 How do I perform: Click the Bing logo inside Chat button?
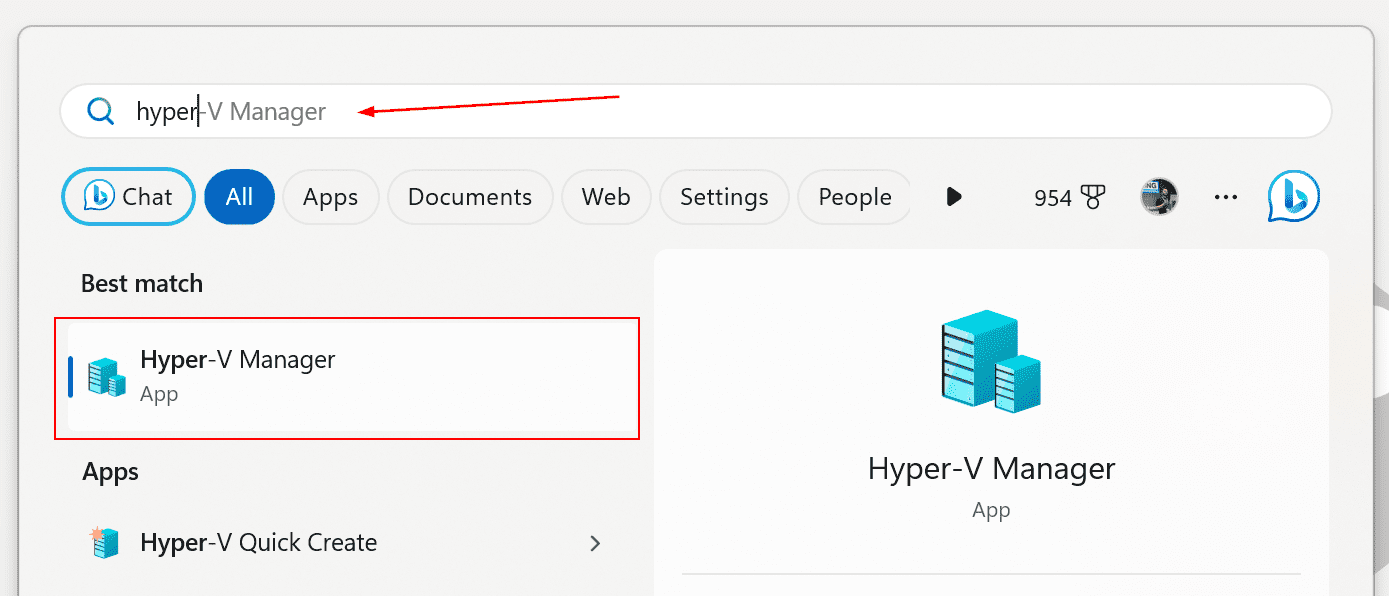pyautogui.click(x=98, y=197)
